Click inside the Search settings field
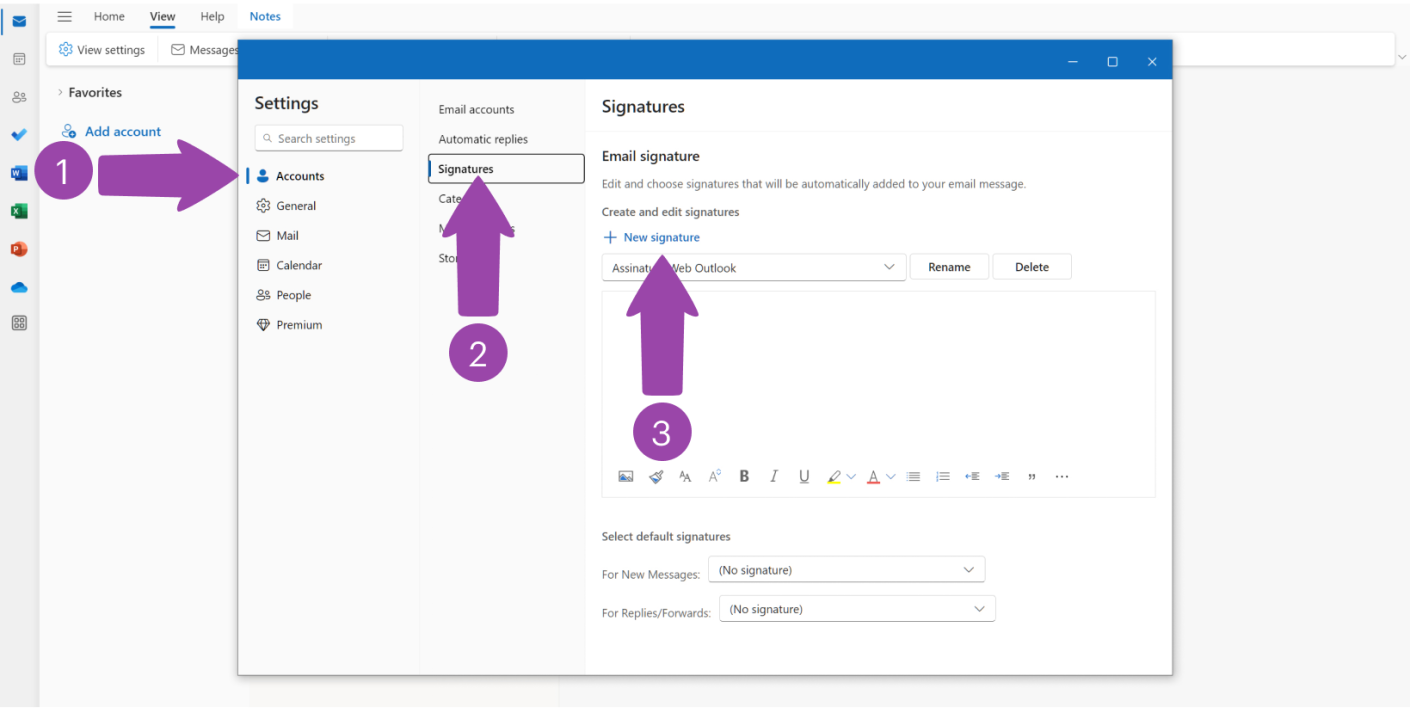The image size is (1410, 713). coord(328,137)
